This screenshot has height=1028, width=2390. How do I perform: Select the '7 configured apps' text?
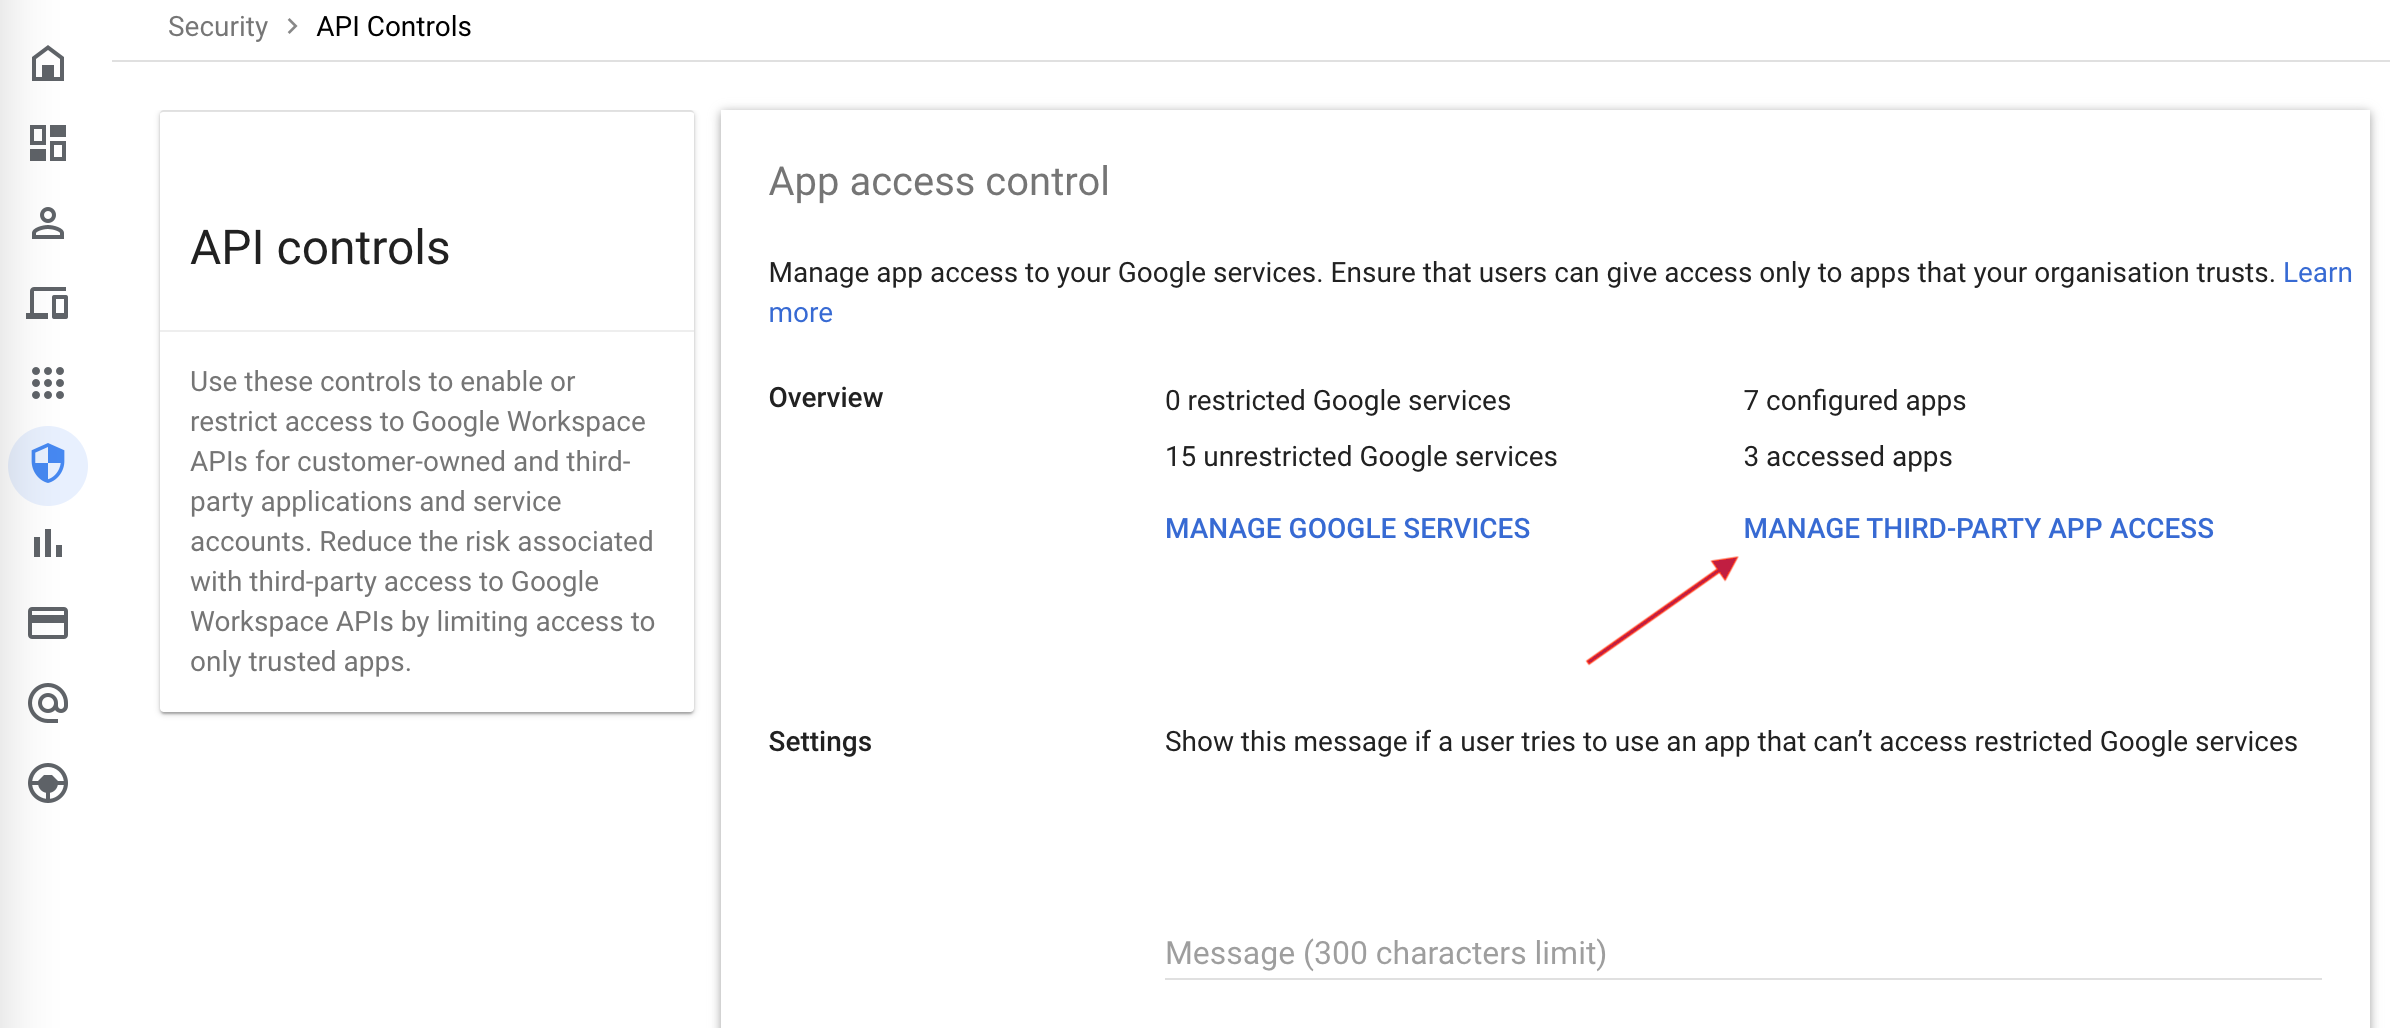click(x=1854, y=401)
